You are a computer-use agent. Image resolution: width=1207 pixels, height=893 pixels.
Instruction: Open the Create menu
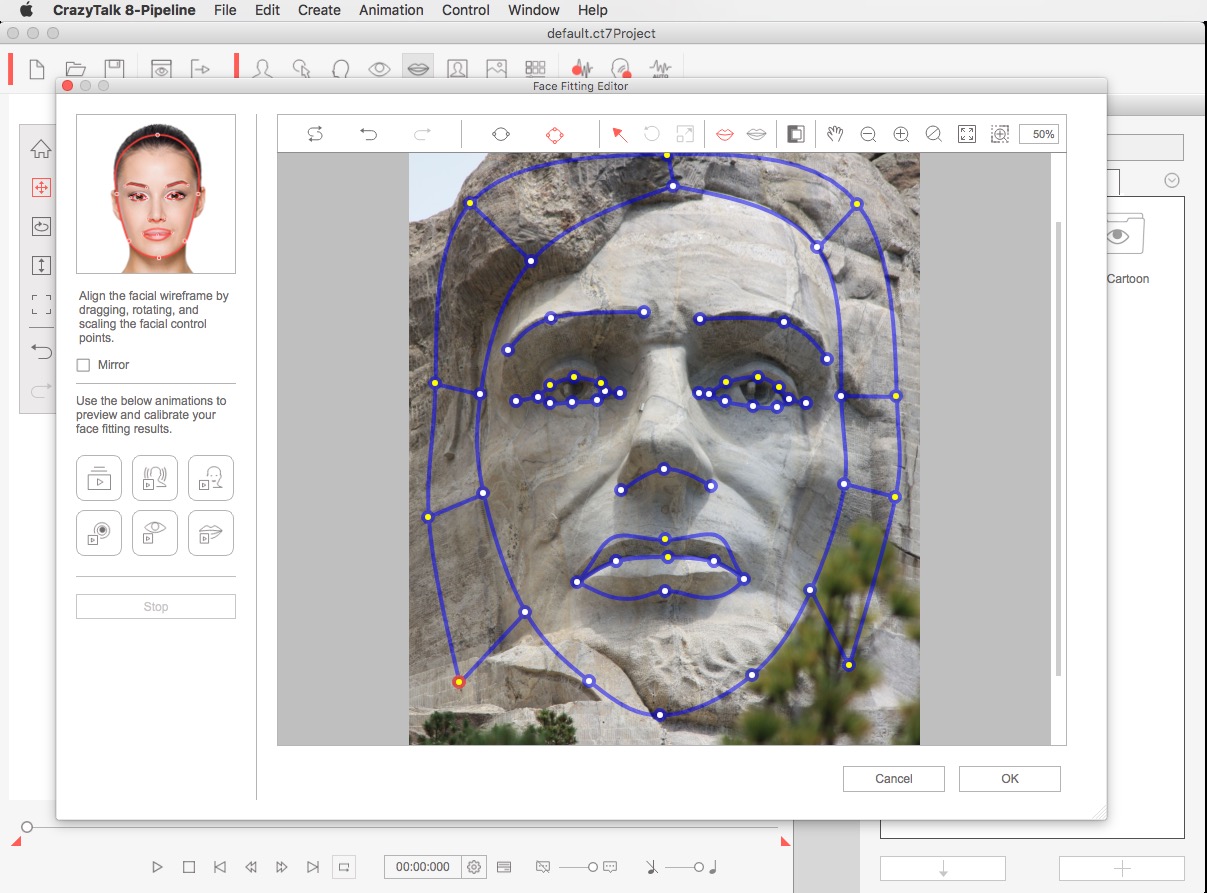[x=319, y=10]
